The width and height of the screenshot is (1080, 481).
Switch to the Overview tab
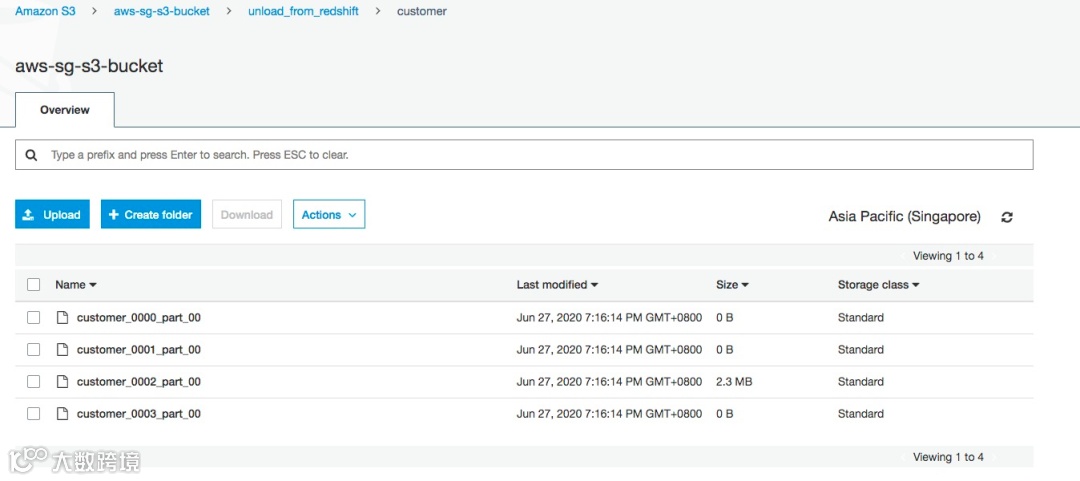pyautogui.click(x=65, y=110)
